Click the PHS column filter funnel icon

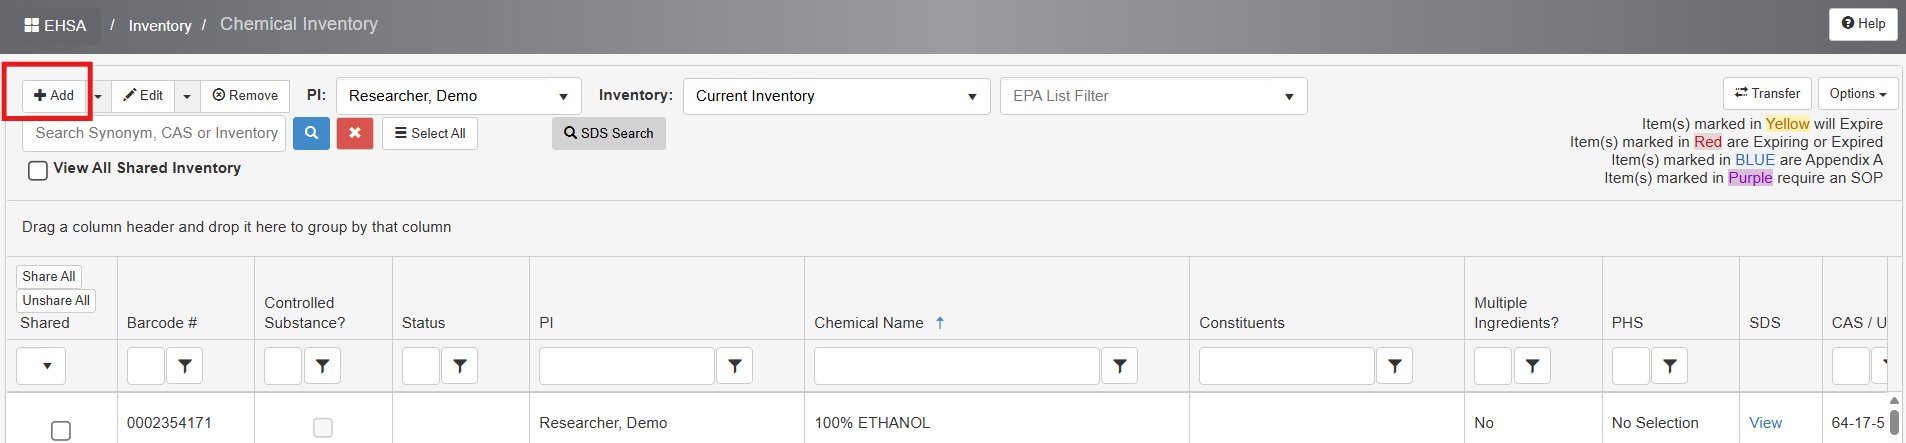click(x=1670, y=366)
